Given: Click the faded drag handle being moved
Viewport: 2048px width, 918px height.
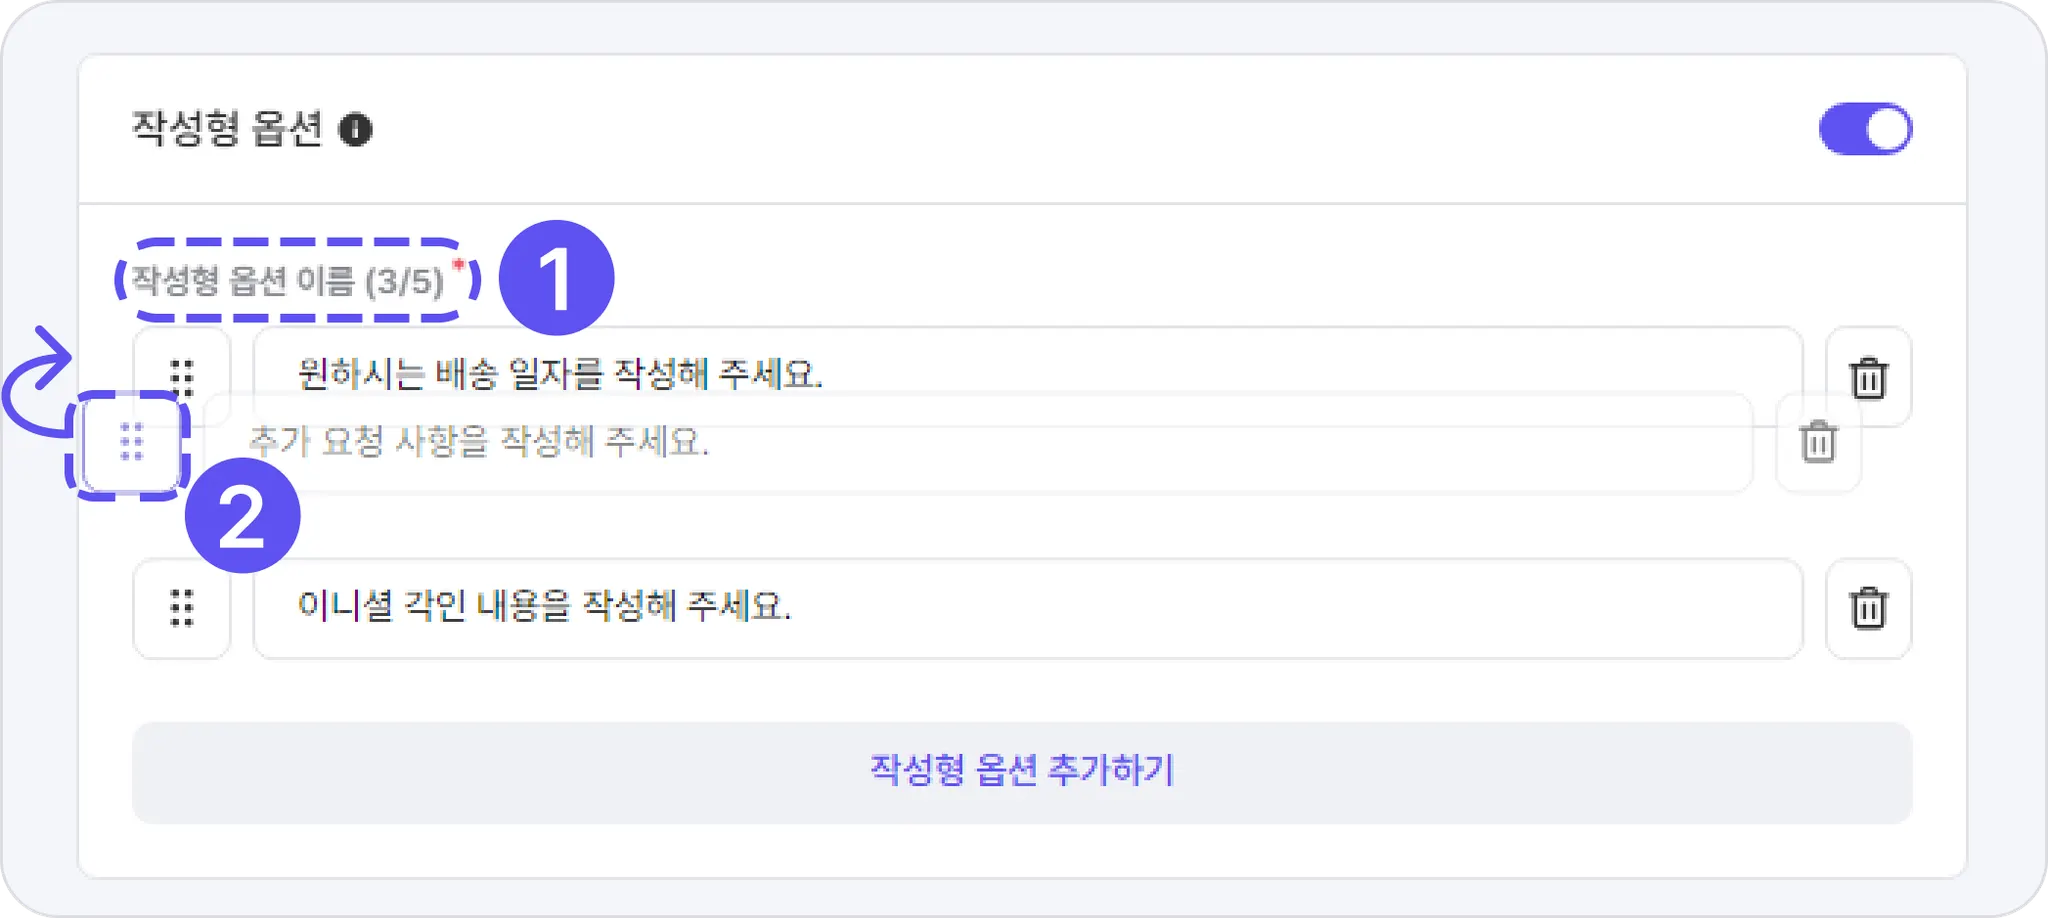Looking at the screenshot, I should pyautogui.click(x=132, y=442).
